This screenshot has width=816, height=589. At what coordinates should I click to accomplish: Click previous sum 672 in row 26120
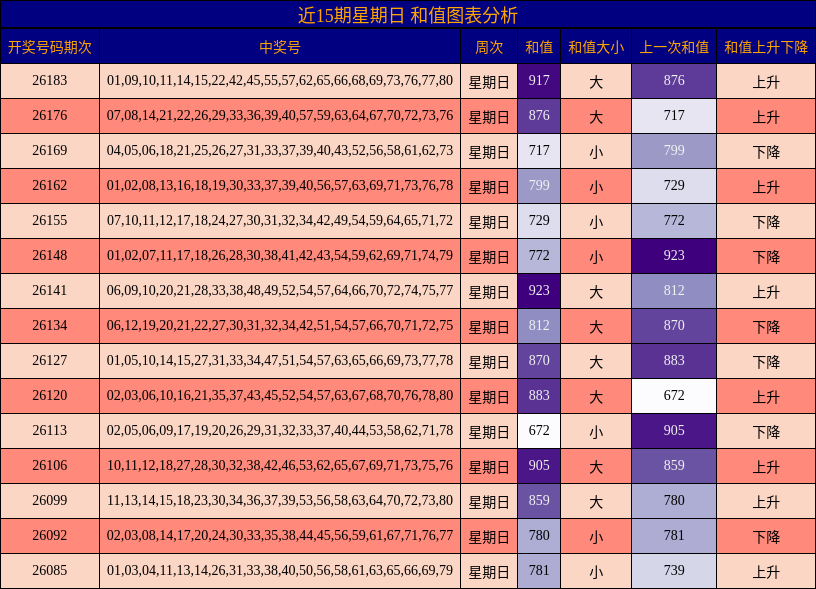pos(674,396)
